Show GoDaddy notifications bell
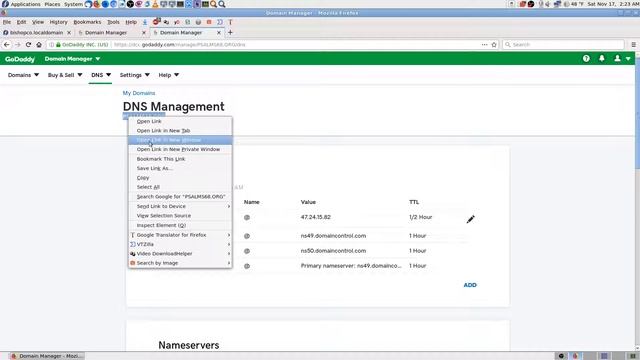 click(602, 59)
